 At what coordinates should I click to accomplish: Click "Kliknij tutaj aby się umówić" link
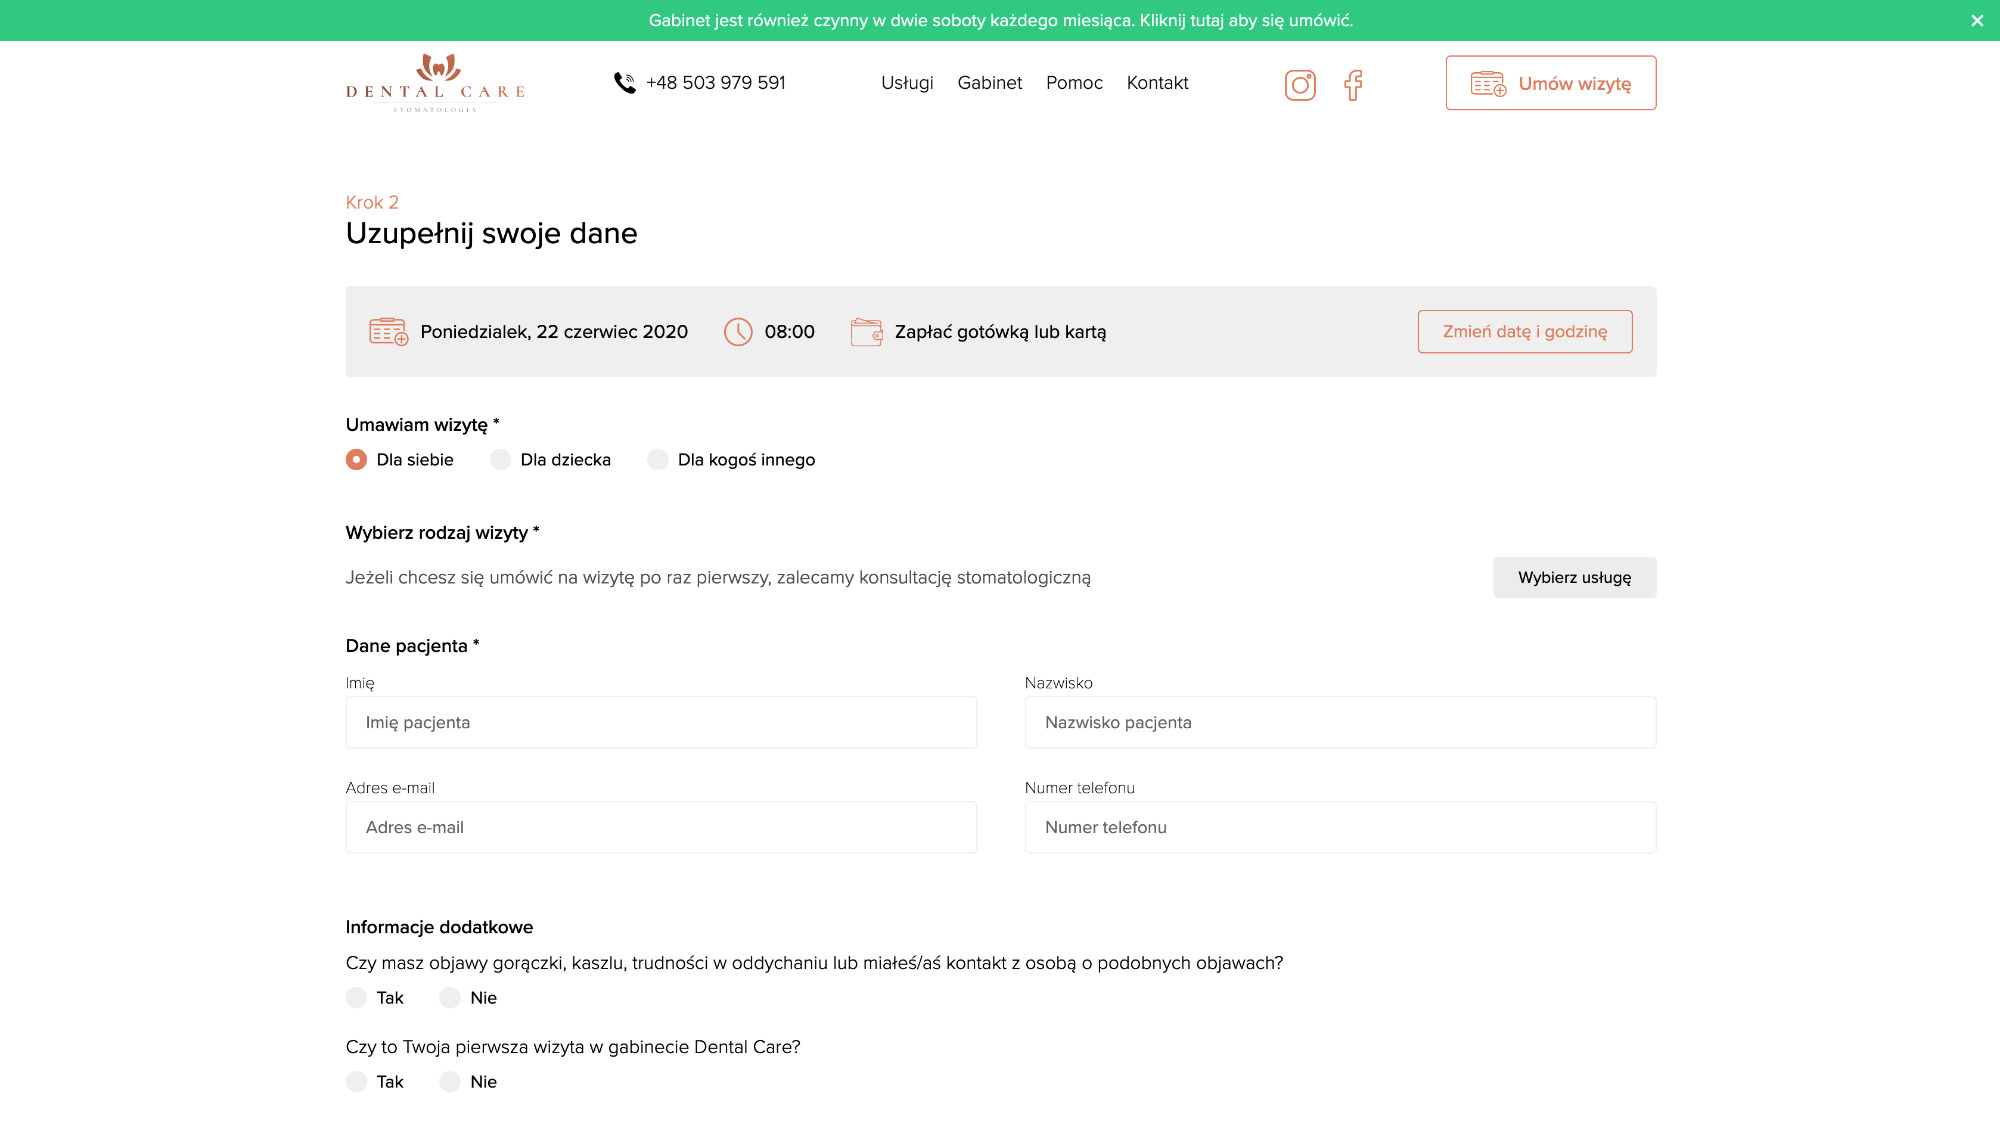(x=1244, y=19)
